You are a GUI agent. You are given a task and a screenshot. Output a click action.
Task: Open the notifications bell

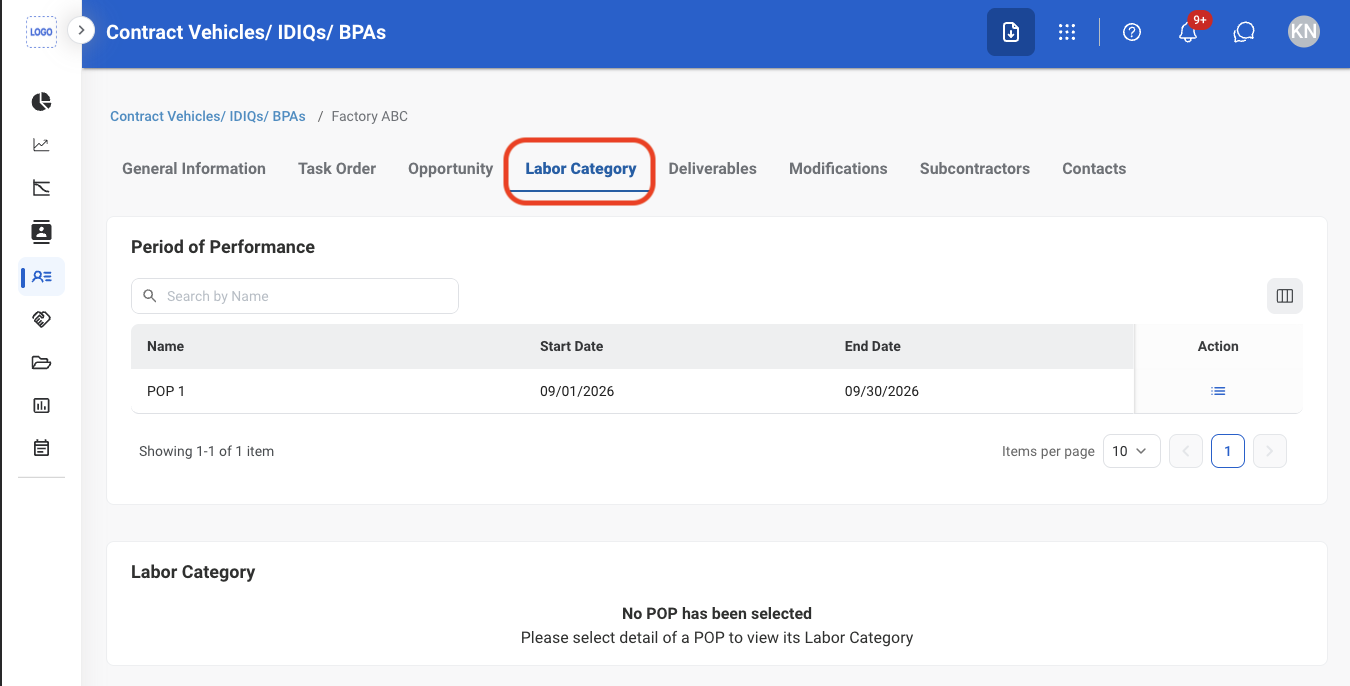coord(1188,32)
